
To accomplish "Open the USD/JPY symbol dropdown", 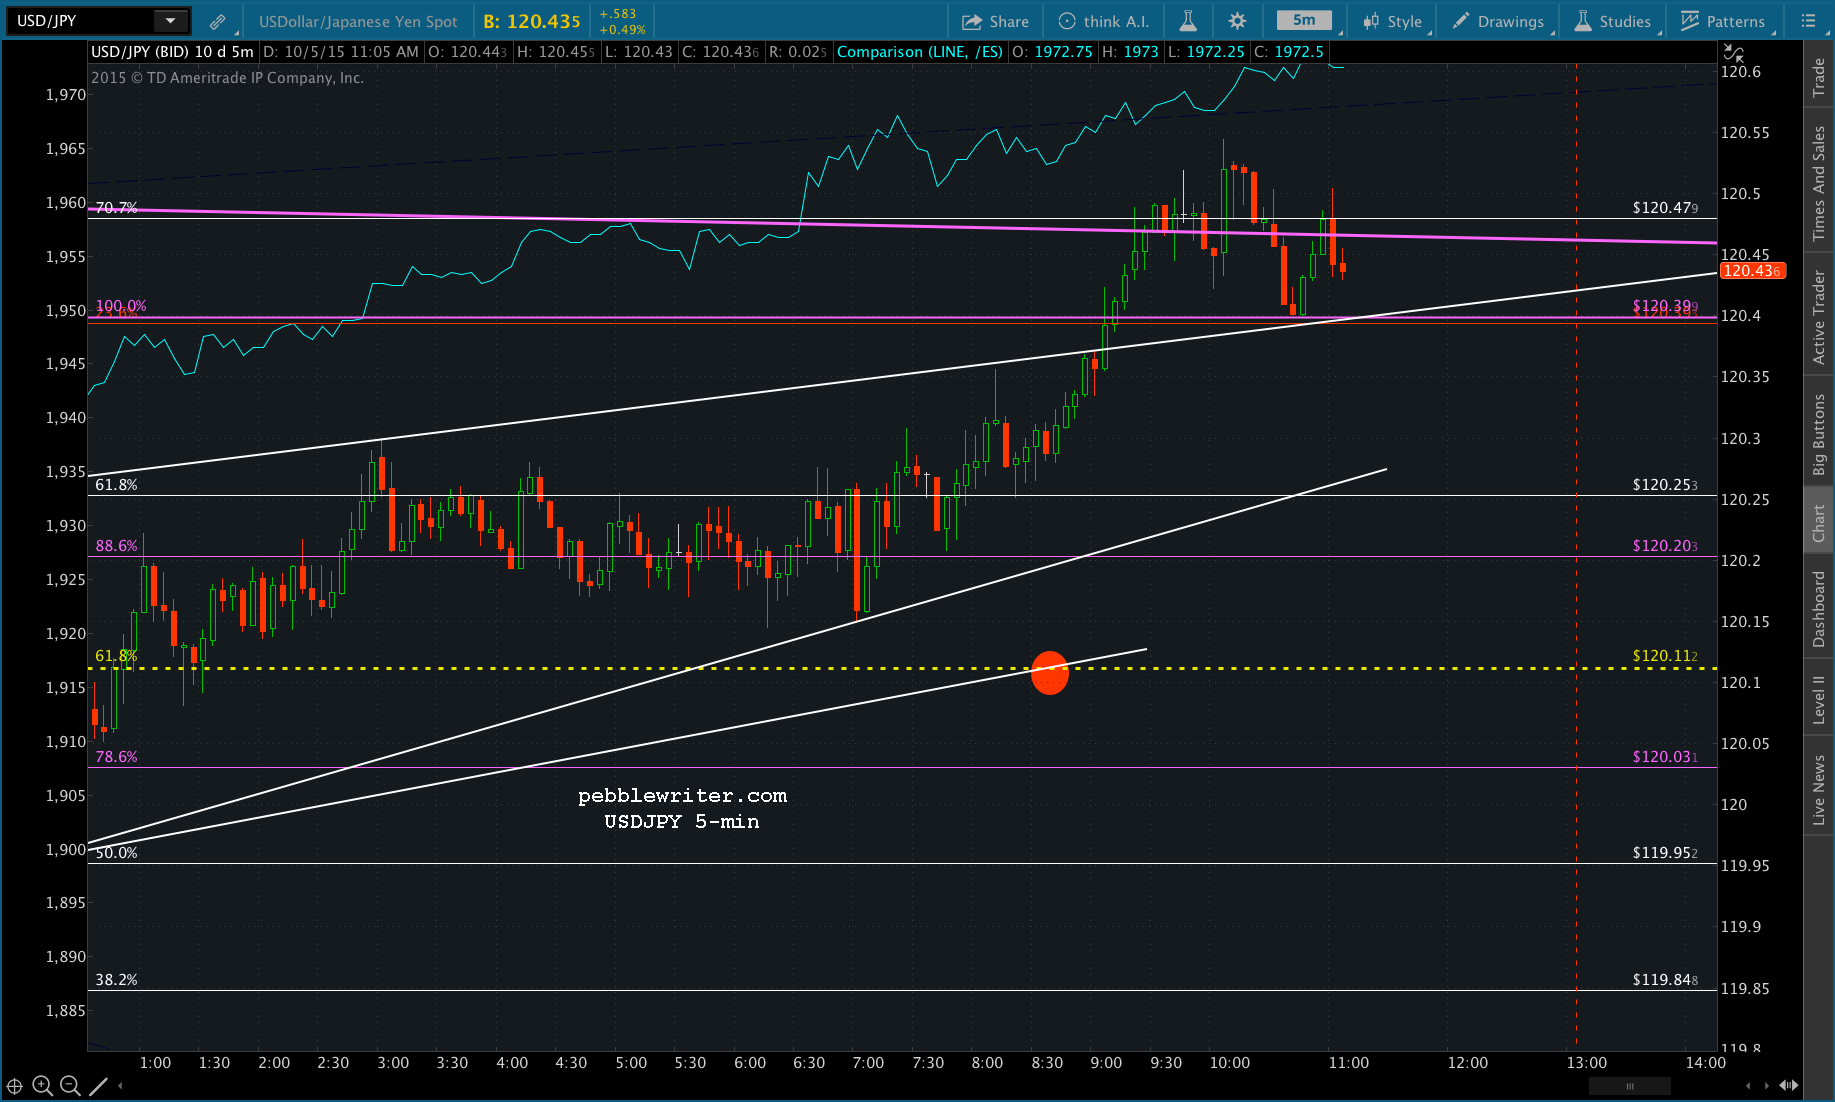I will (x=170, y=21).
